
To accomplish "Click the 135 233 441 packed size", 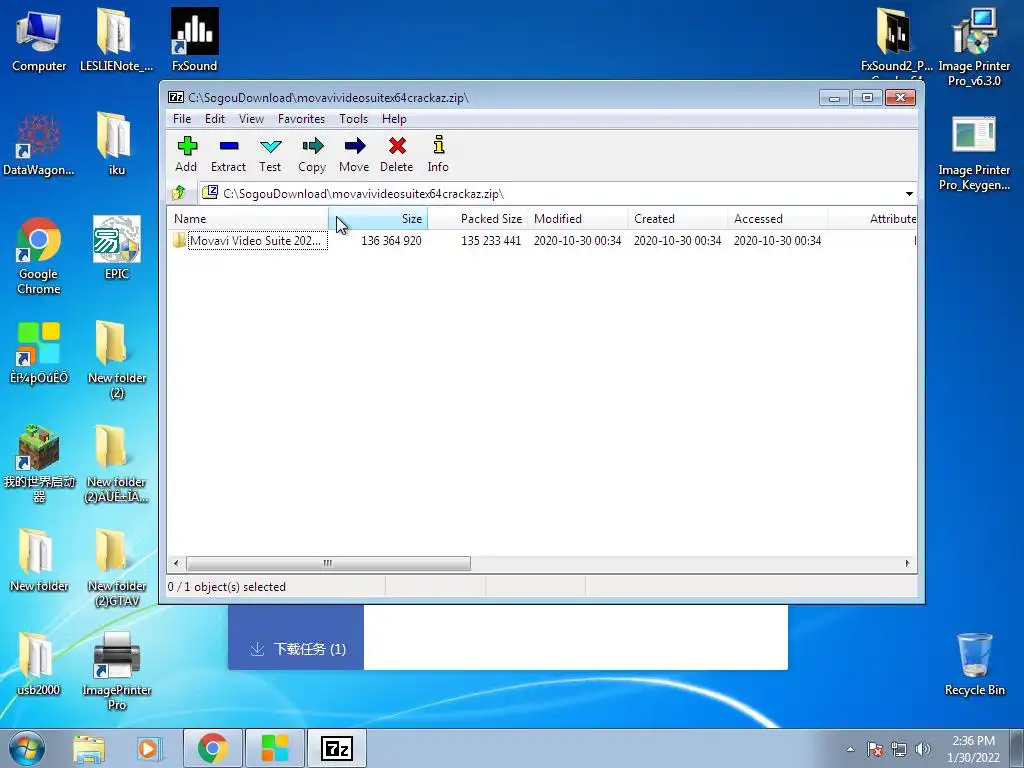I will [491, 241].
